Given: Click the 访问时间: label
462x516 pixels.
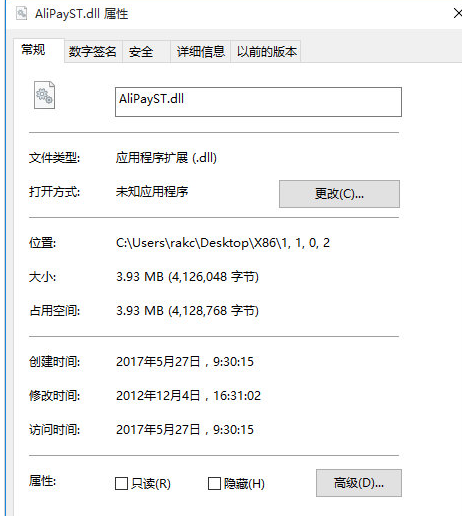Looking at the screenshot, I should click(54, 430).
